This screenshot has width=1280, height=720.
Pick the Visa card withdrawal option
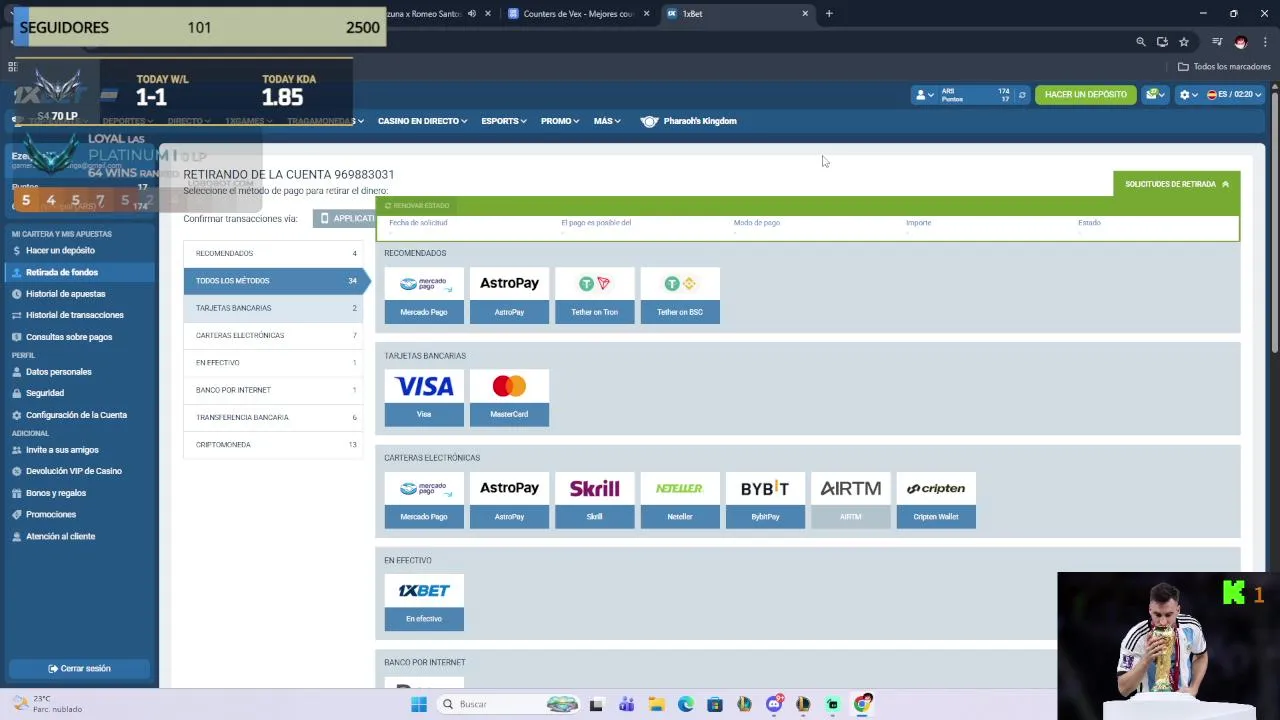coord(424,398)
